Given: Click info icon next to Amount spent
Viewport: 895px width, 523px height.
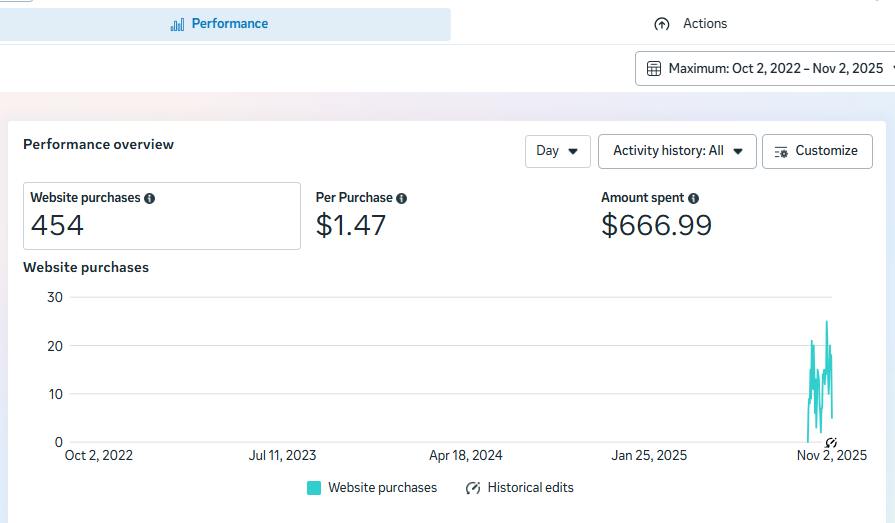Looking at the screenshot, I should tap(693, 198).
